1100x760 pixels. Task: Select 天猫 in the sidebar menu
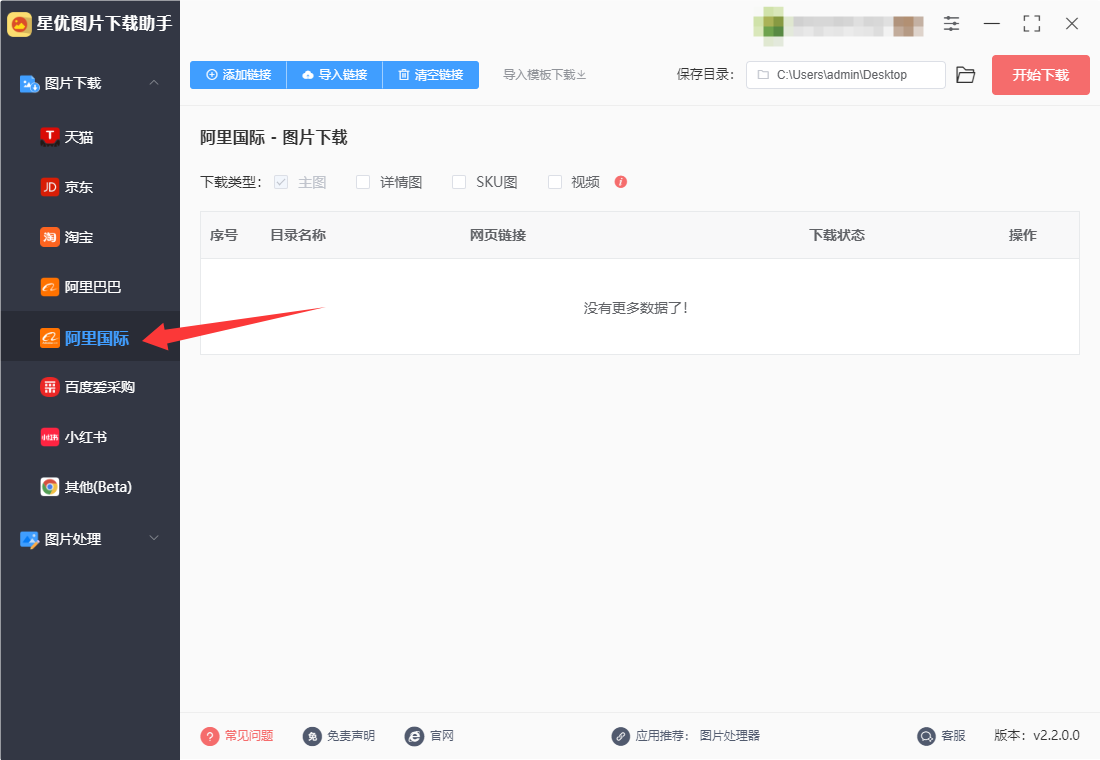pos(90,137)
